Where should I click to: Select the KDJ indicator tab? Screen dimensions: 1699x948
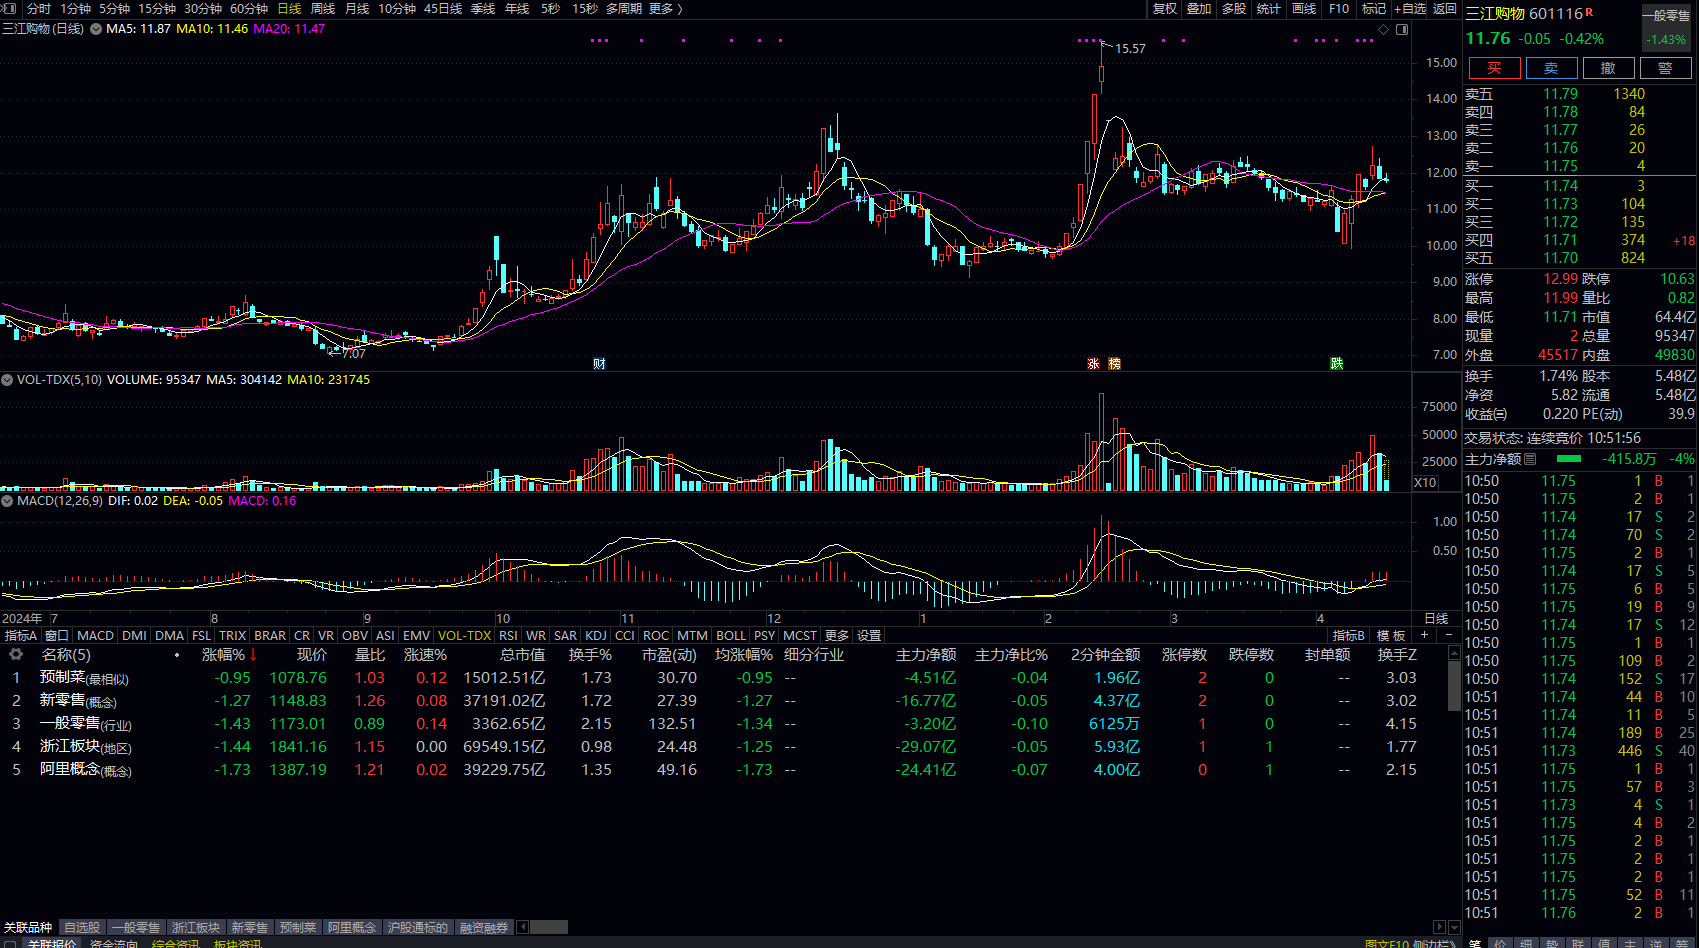(595, 635)
